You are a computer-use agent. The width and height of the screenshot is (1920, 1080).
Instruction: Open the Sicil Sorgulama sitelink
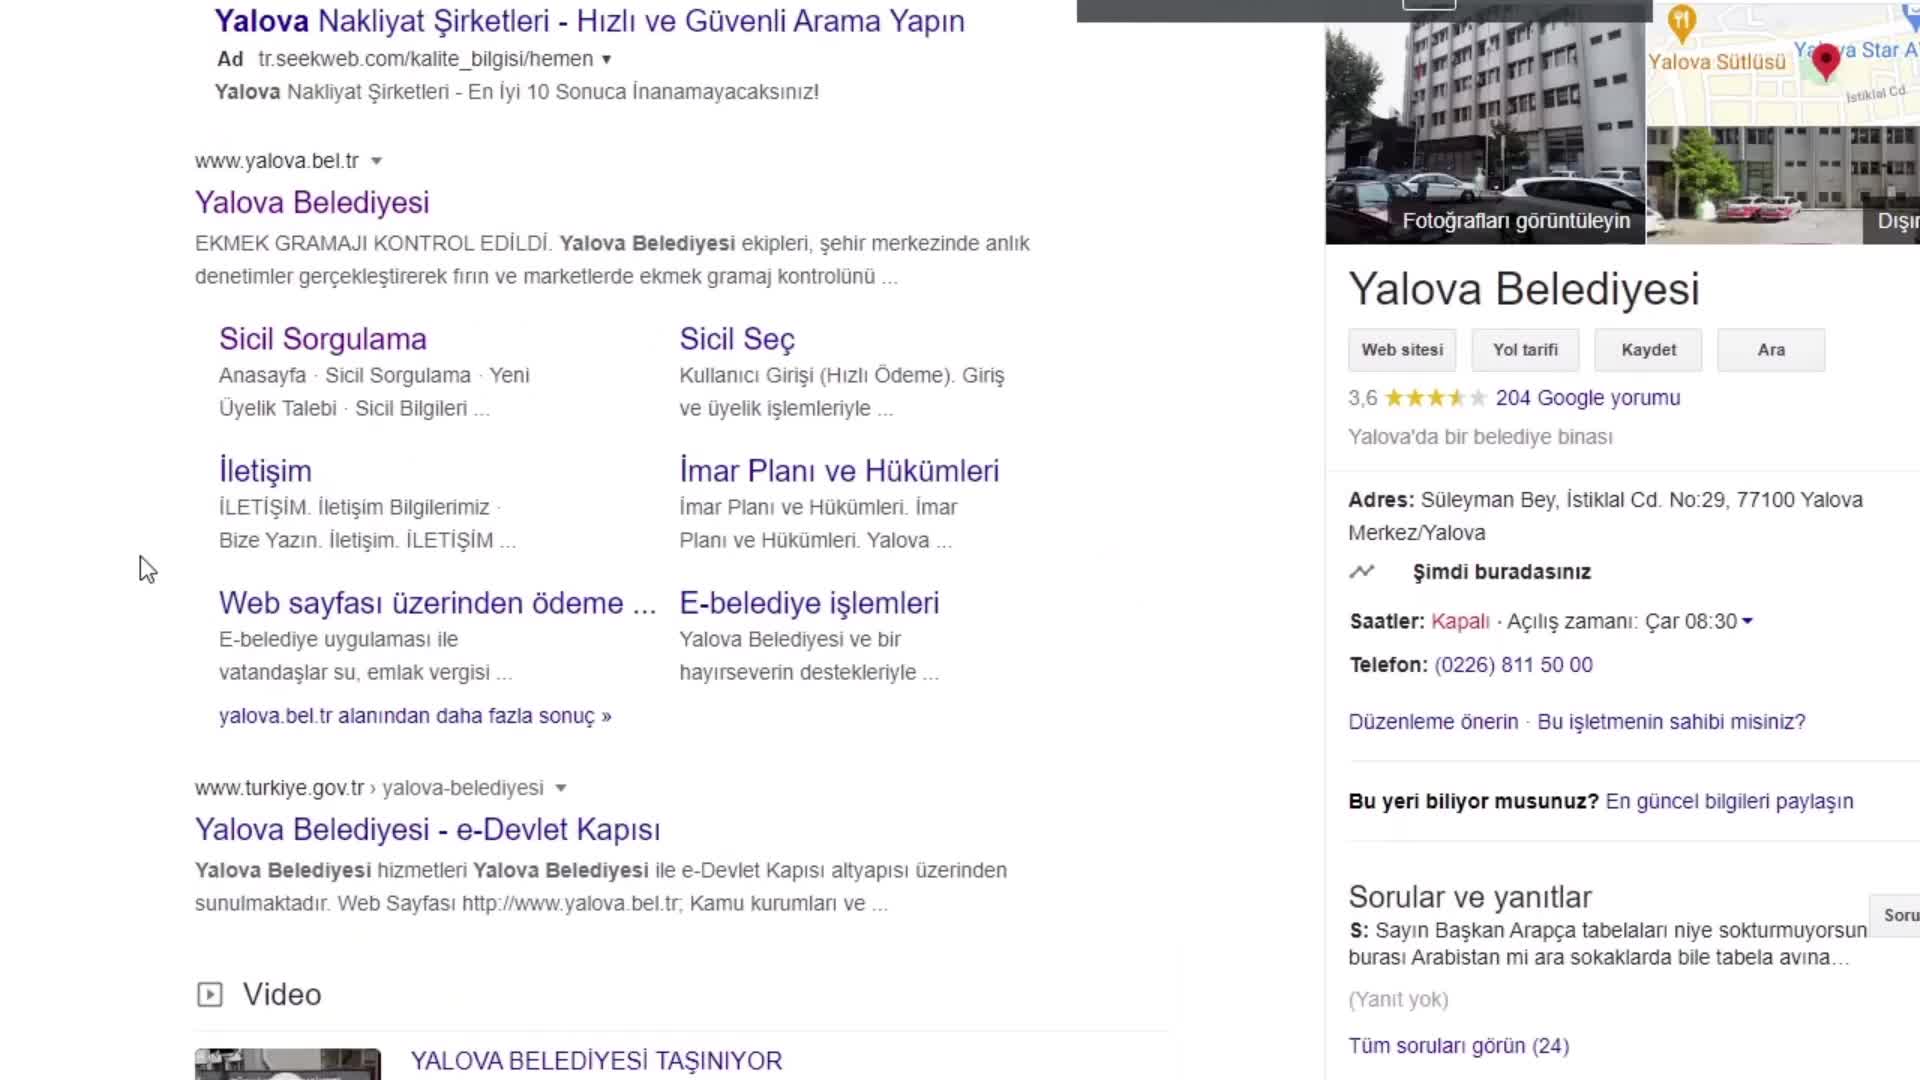(x=323, y=339)
